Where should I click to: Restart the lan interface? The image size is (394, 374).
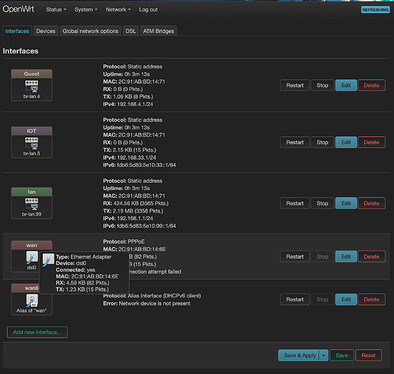(x=295, y=203)
